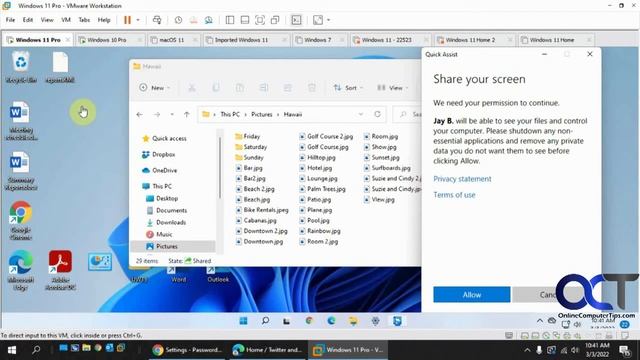Viewport: 640px width, 360px height.
Task: Select the Sunset.jpg file
Action: click(381, 158)
